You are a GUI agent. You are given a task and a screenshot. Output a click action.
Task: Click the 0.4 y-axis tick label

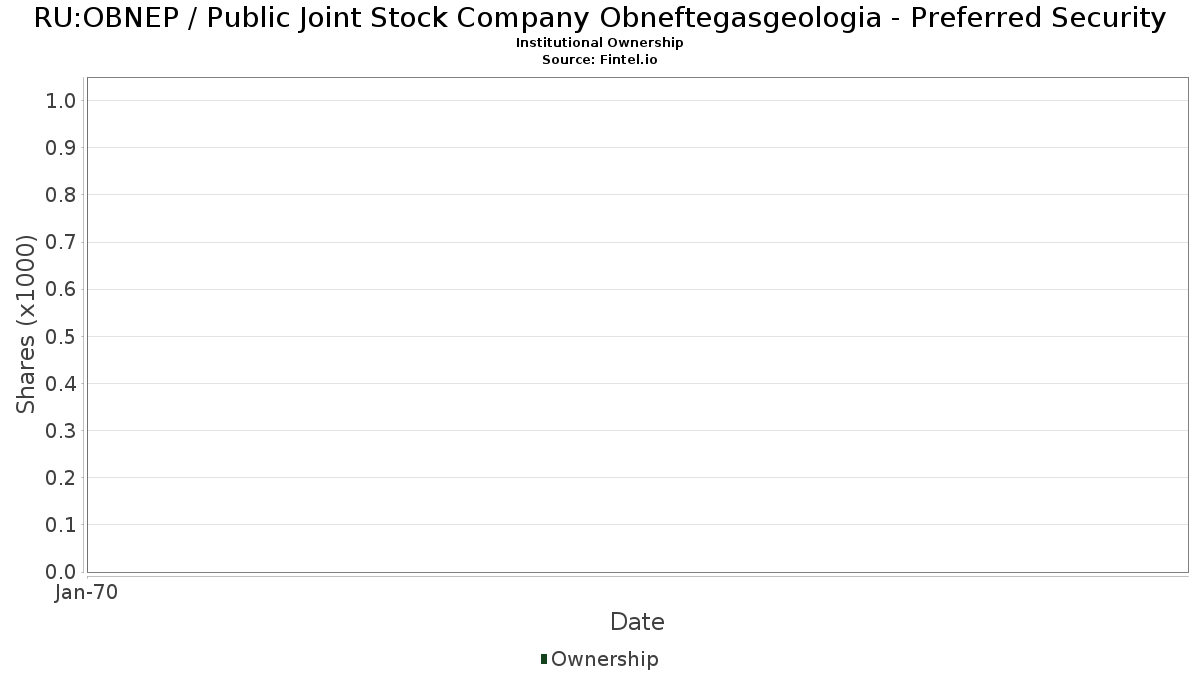pyautogui.click(x=61, y=383)
